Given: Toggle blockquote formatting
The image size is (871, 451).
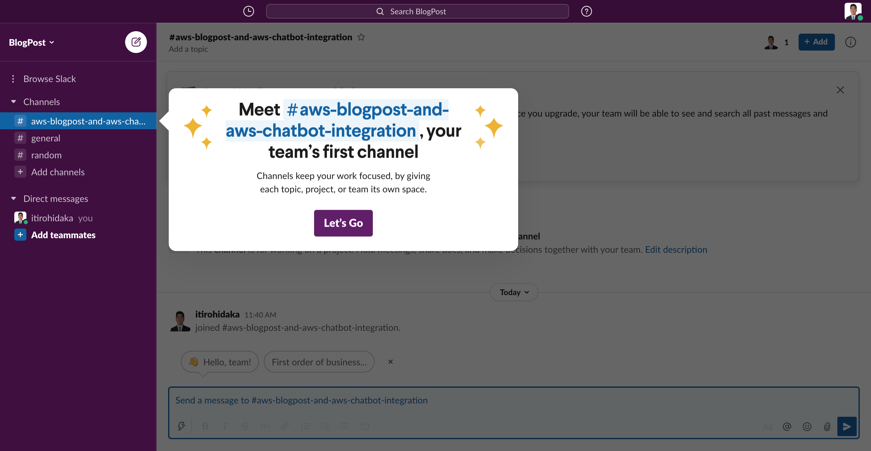Looking at the screenshot, I should 344,427.
